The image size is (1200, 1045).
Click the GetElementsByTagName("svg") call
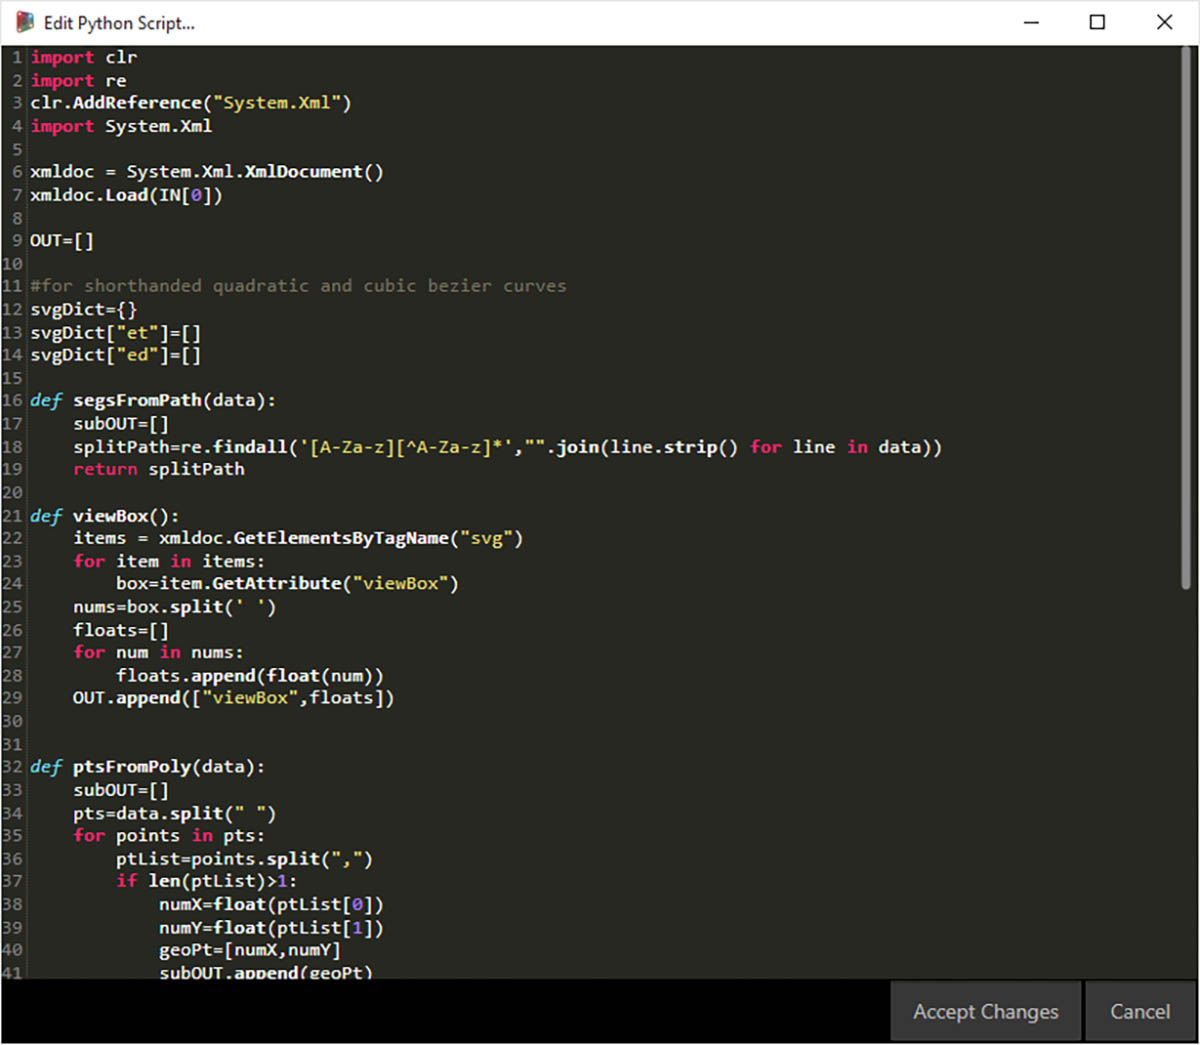pos(340,539)
